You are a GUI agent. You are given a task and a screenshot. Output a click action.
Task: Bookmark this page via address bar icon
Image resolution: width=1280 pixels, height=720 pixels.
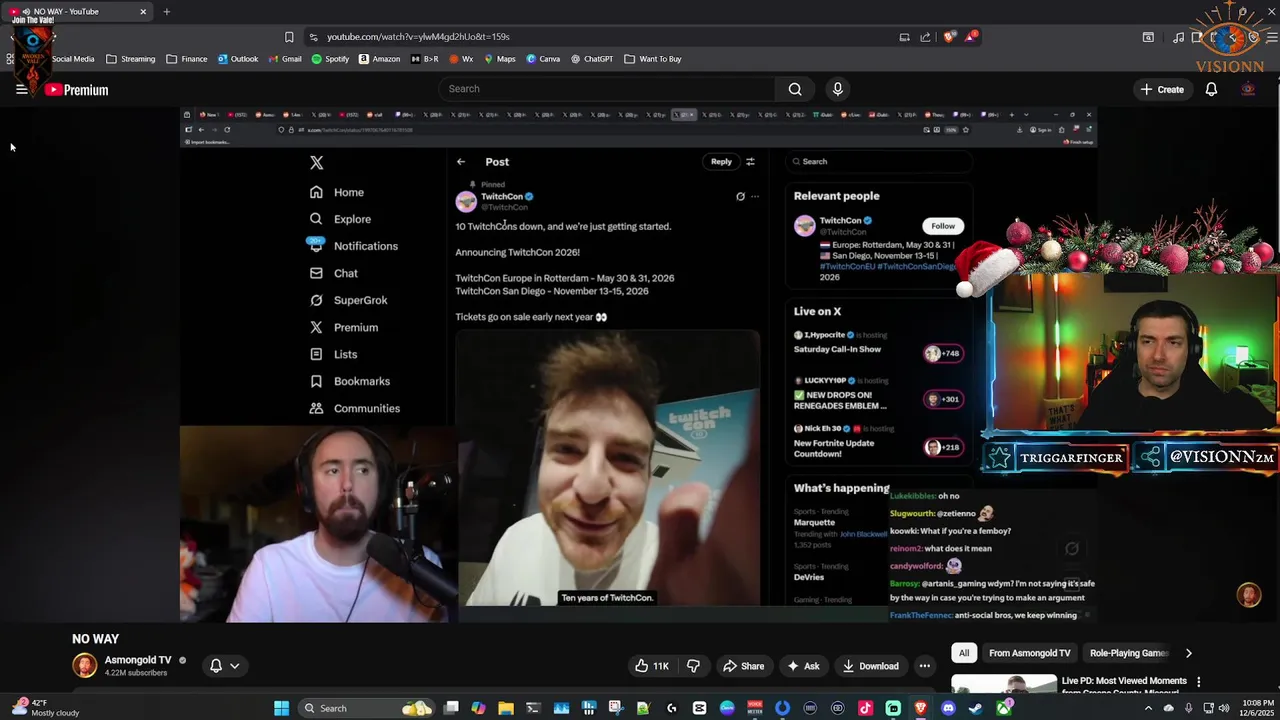pos(289,37)
